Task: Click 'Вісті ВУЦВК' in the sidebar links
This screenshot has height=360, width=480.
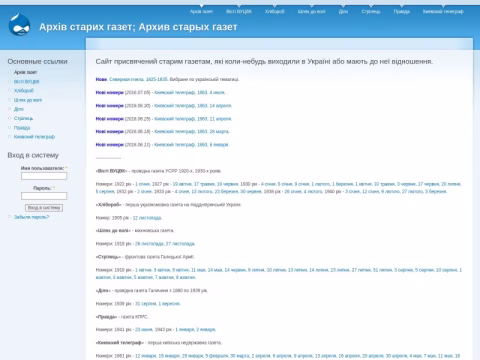Action: pyautogui.click(x=27, y=81)
